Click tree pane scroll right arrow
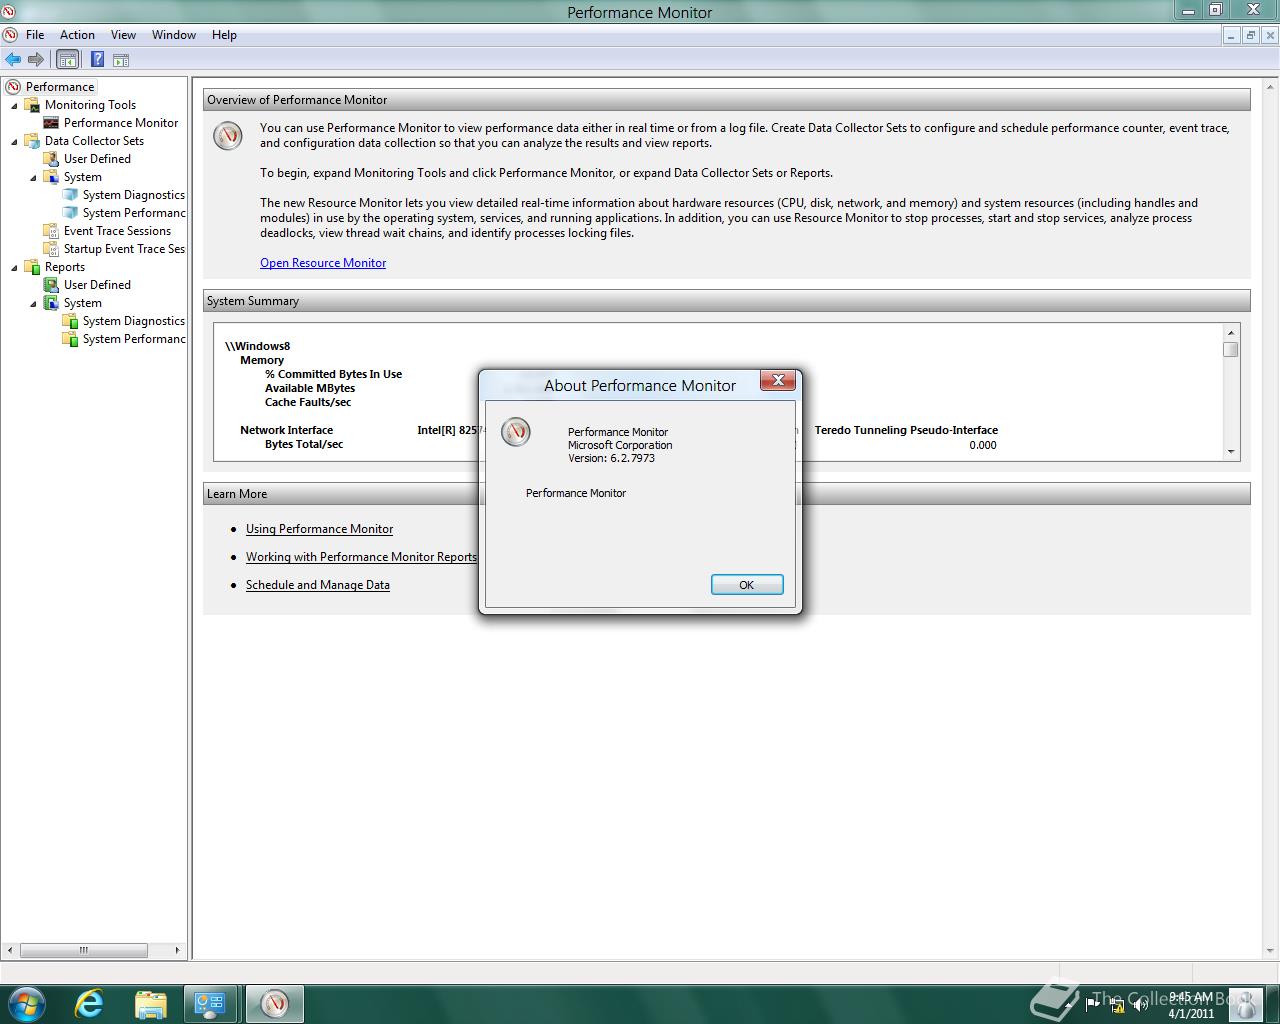This screenshot has height=1024, width=1280. click(x=178, y=950)
